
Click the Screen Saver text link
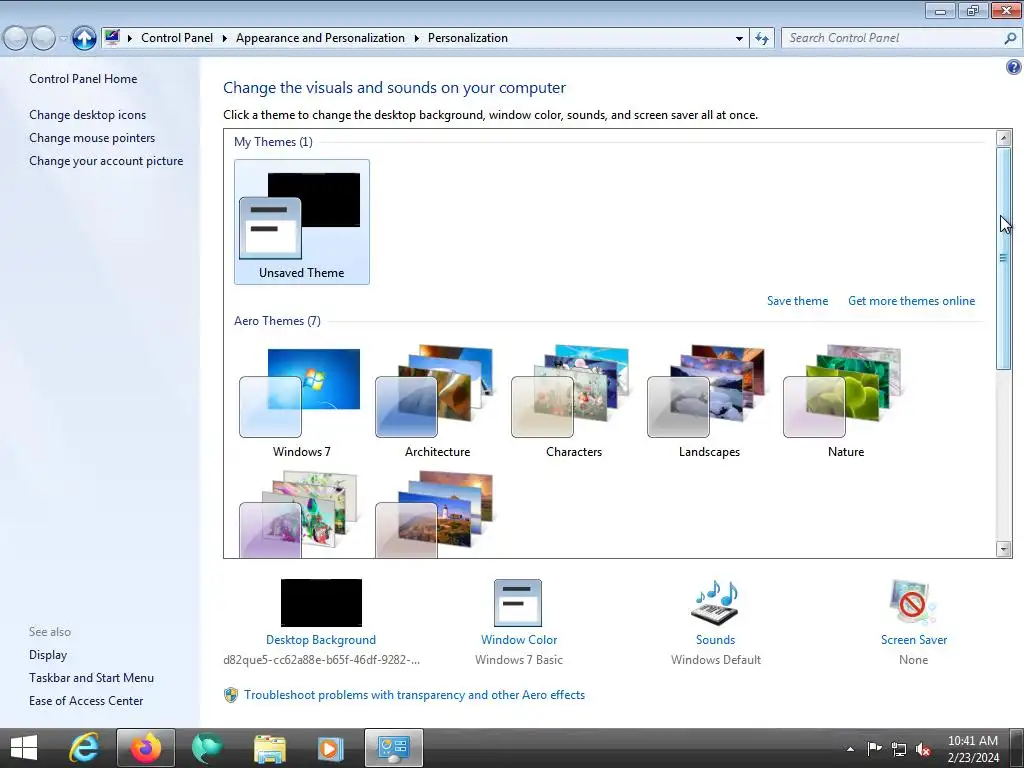coord(914,640)
